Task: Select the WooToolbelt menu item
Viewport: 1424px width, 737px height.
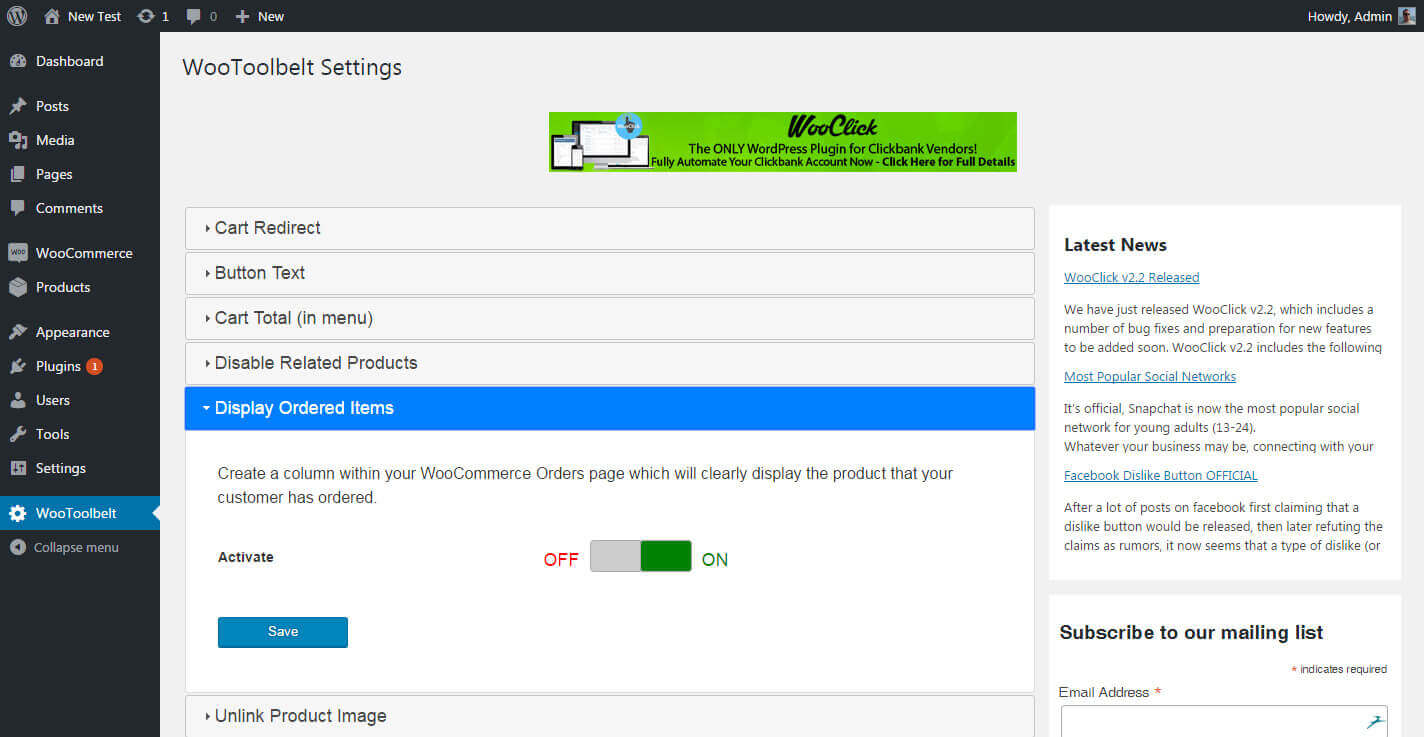Action: tap(80, 513)
